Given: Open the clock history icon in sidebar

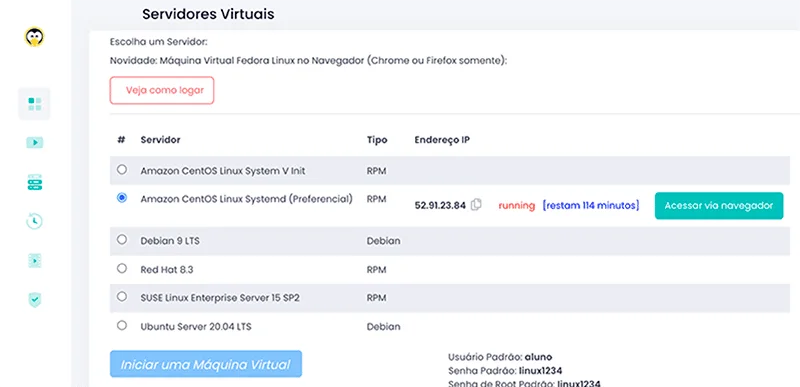Looking at the screenshot, I should (34, 221).
